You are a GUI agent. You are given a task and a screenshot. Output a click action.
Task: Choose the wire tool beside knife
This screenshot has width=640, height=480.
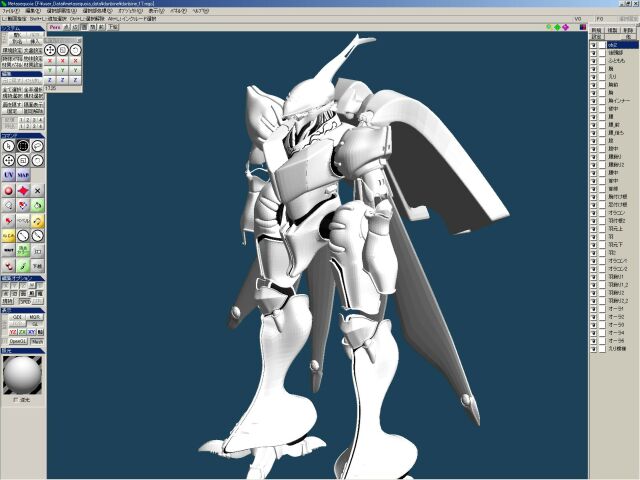pyautogui.click(x=38, y=236)
